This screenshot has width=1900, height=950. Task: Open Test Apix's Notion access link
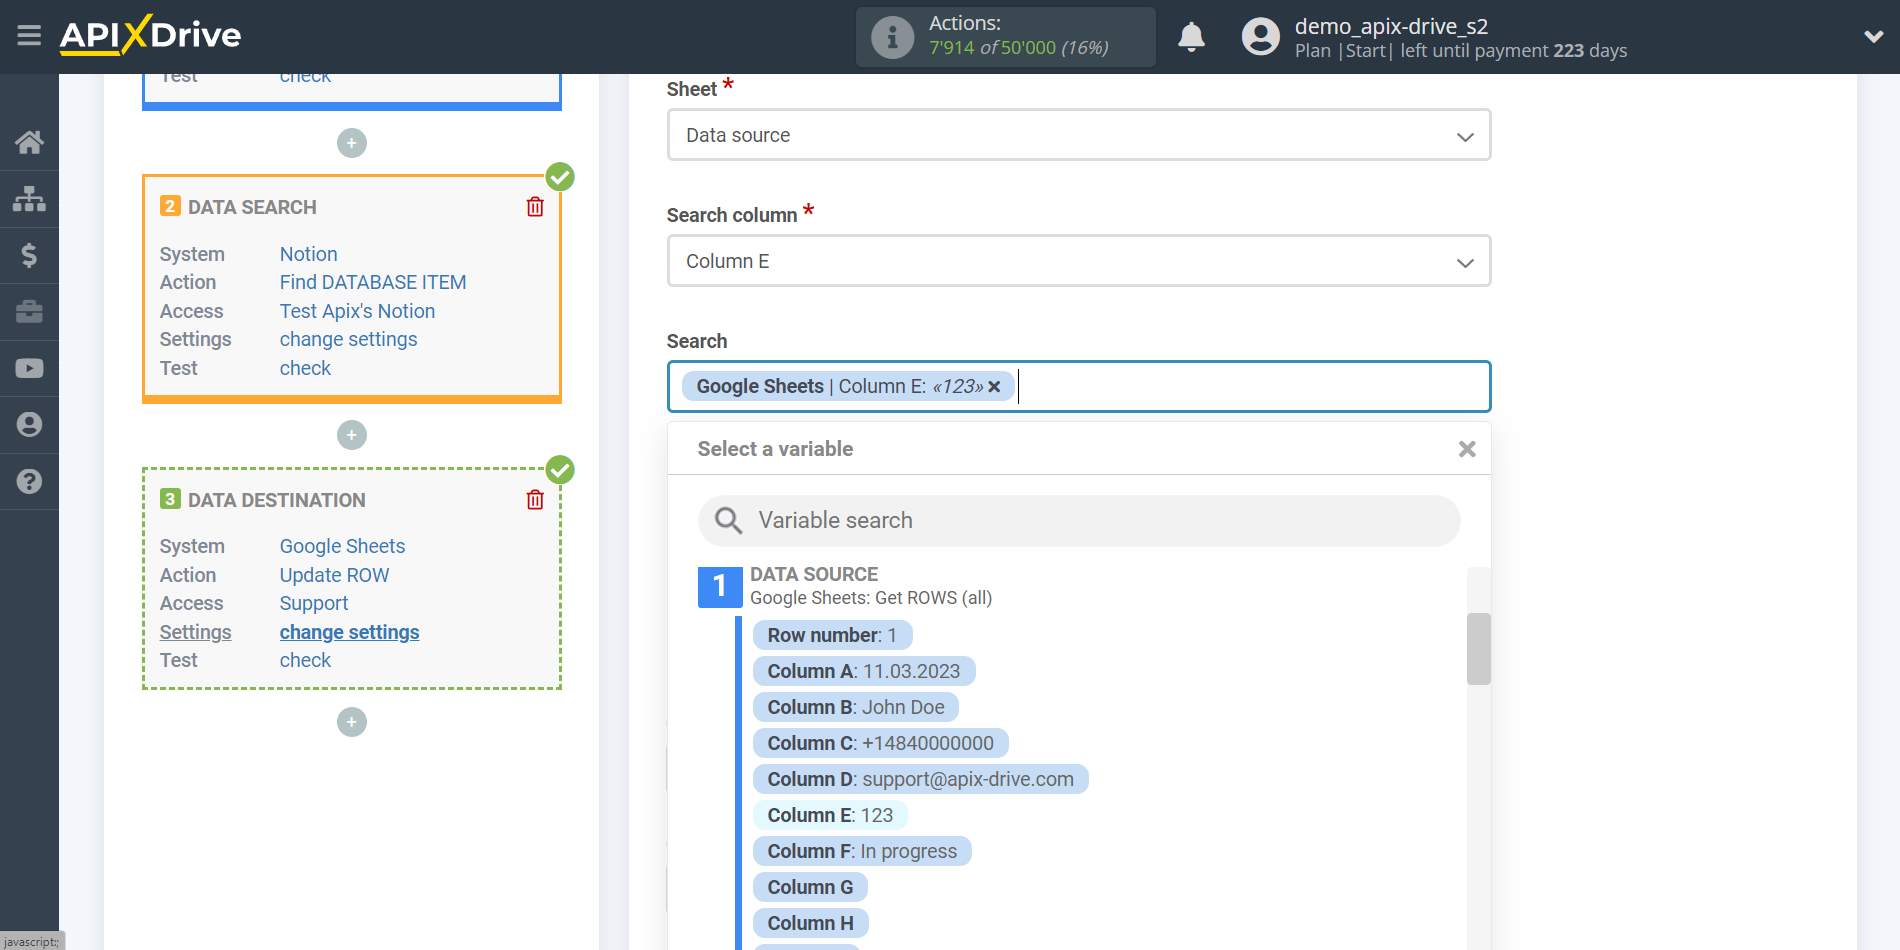pos(357,311)
